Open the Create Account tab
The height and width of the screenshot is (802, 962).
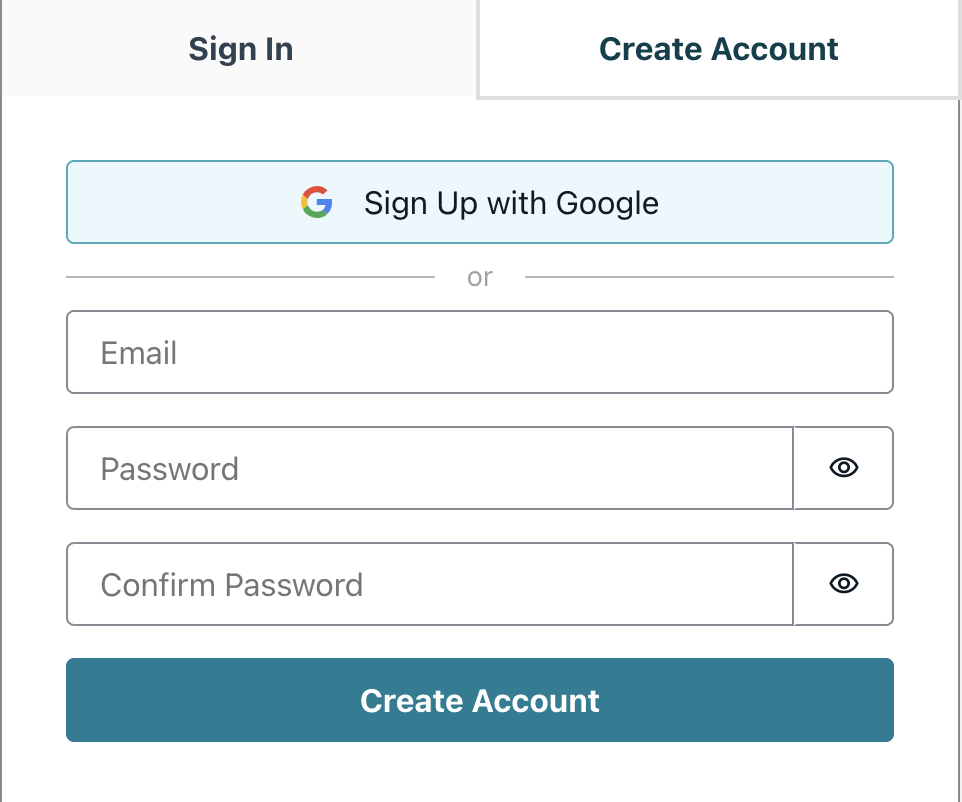(718, 49)
